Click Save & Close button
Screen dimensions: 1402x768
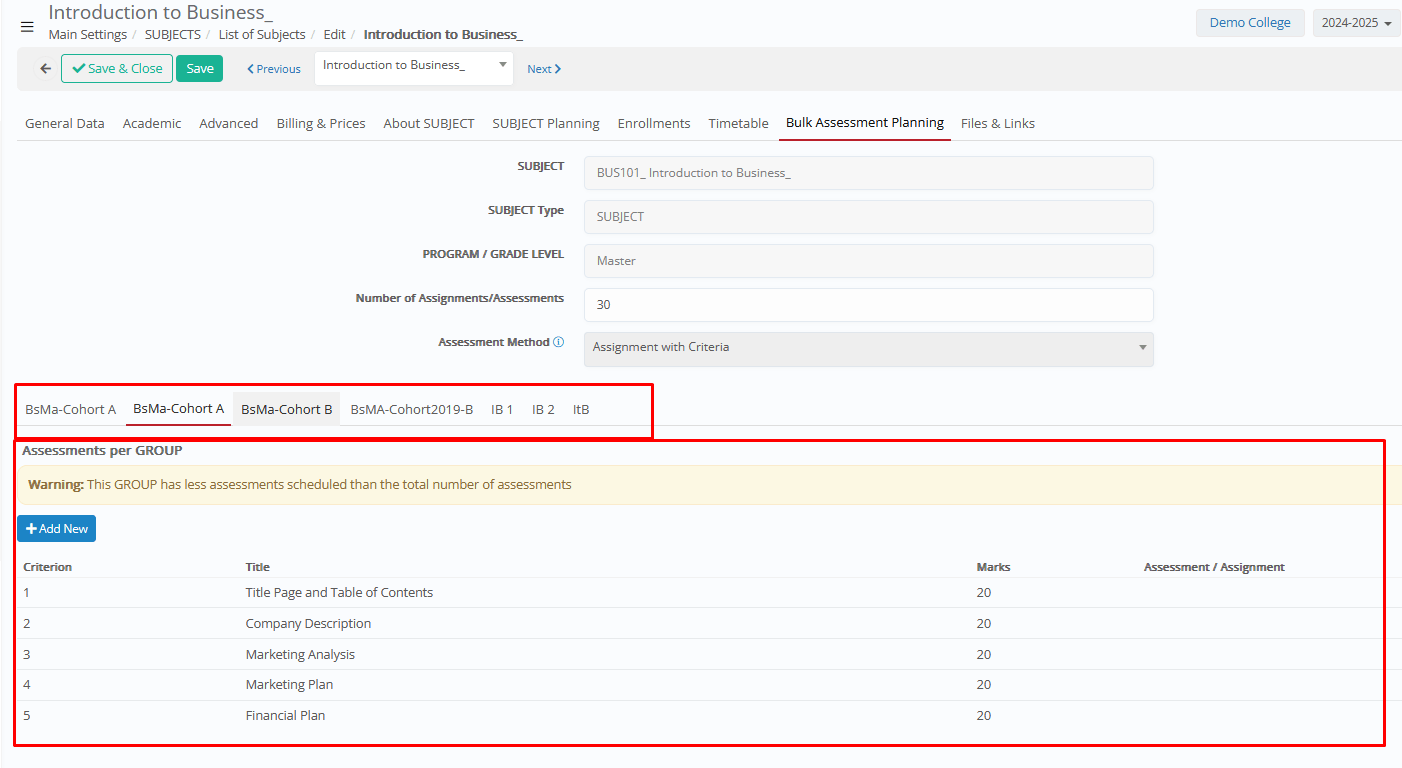click(117, 69)
